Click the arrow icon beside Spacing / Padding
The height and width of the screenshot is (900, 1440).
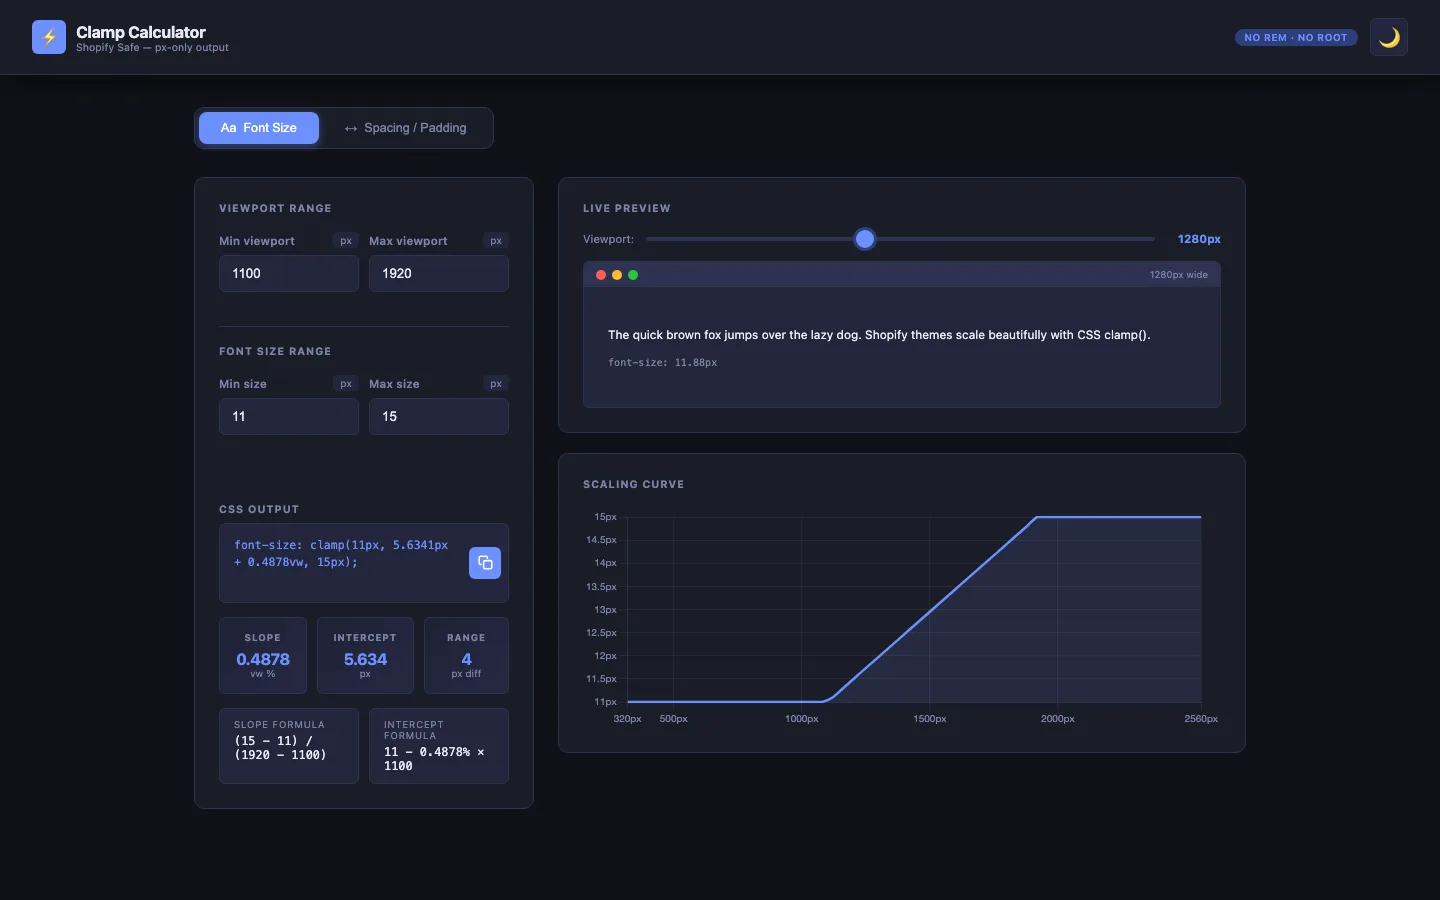tap(350, 128)
